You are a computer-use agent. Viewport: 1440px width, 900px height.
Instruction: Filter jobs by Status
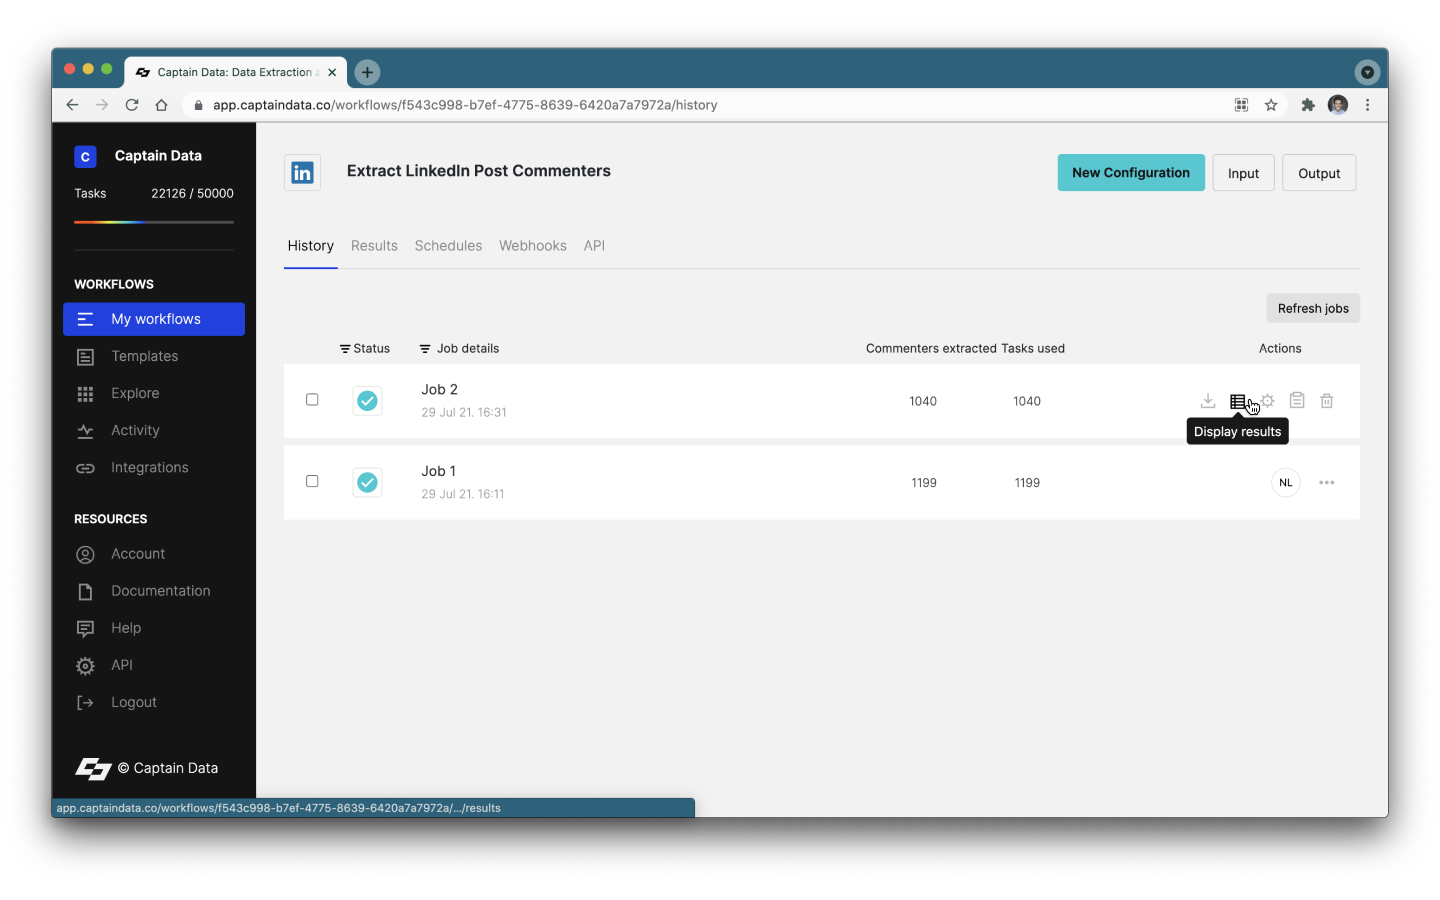[x=365, y=349]
